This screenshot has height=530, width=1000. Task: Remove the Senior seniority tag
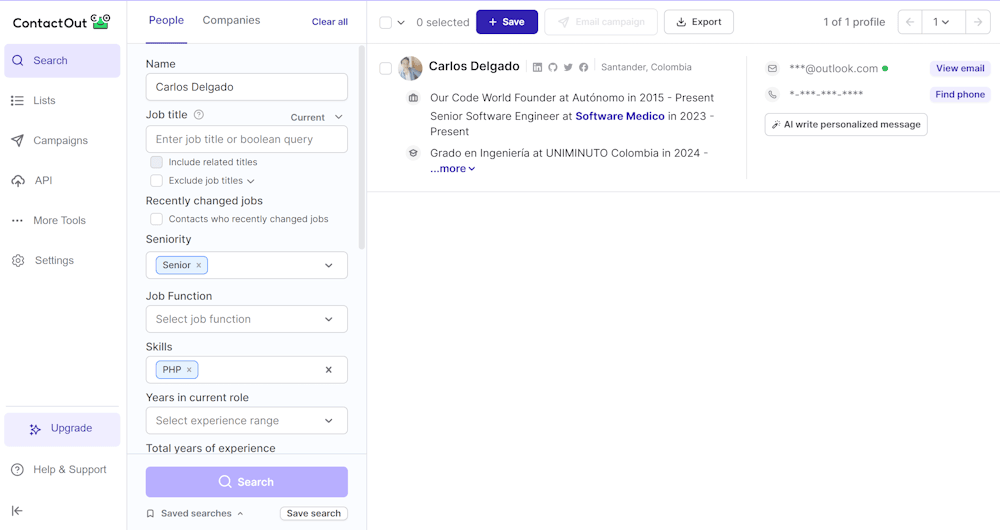[x=199, y=265]
